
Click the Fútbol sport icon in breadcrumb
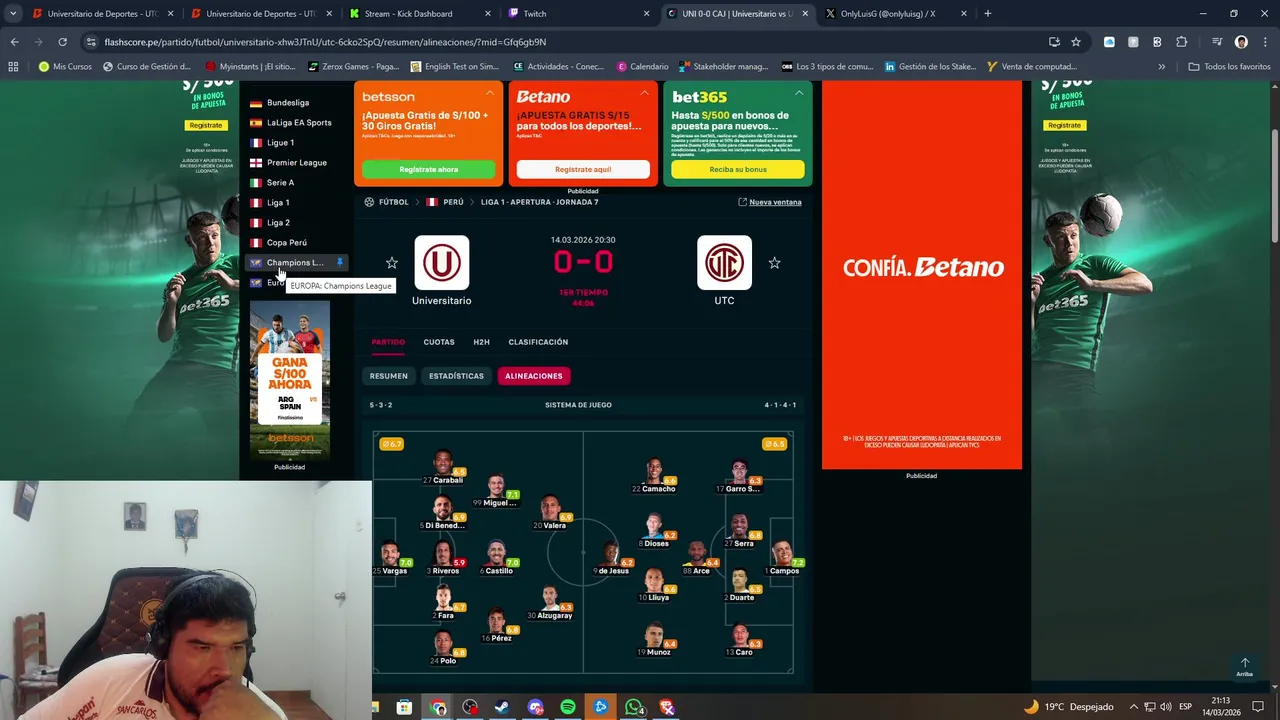click(369, 202)
